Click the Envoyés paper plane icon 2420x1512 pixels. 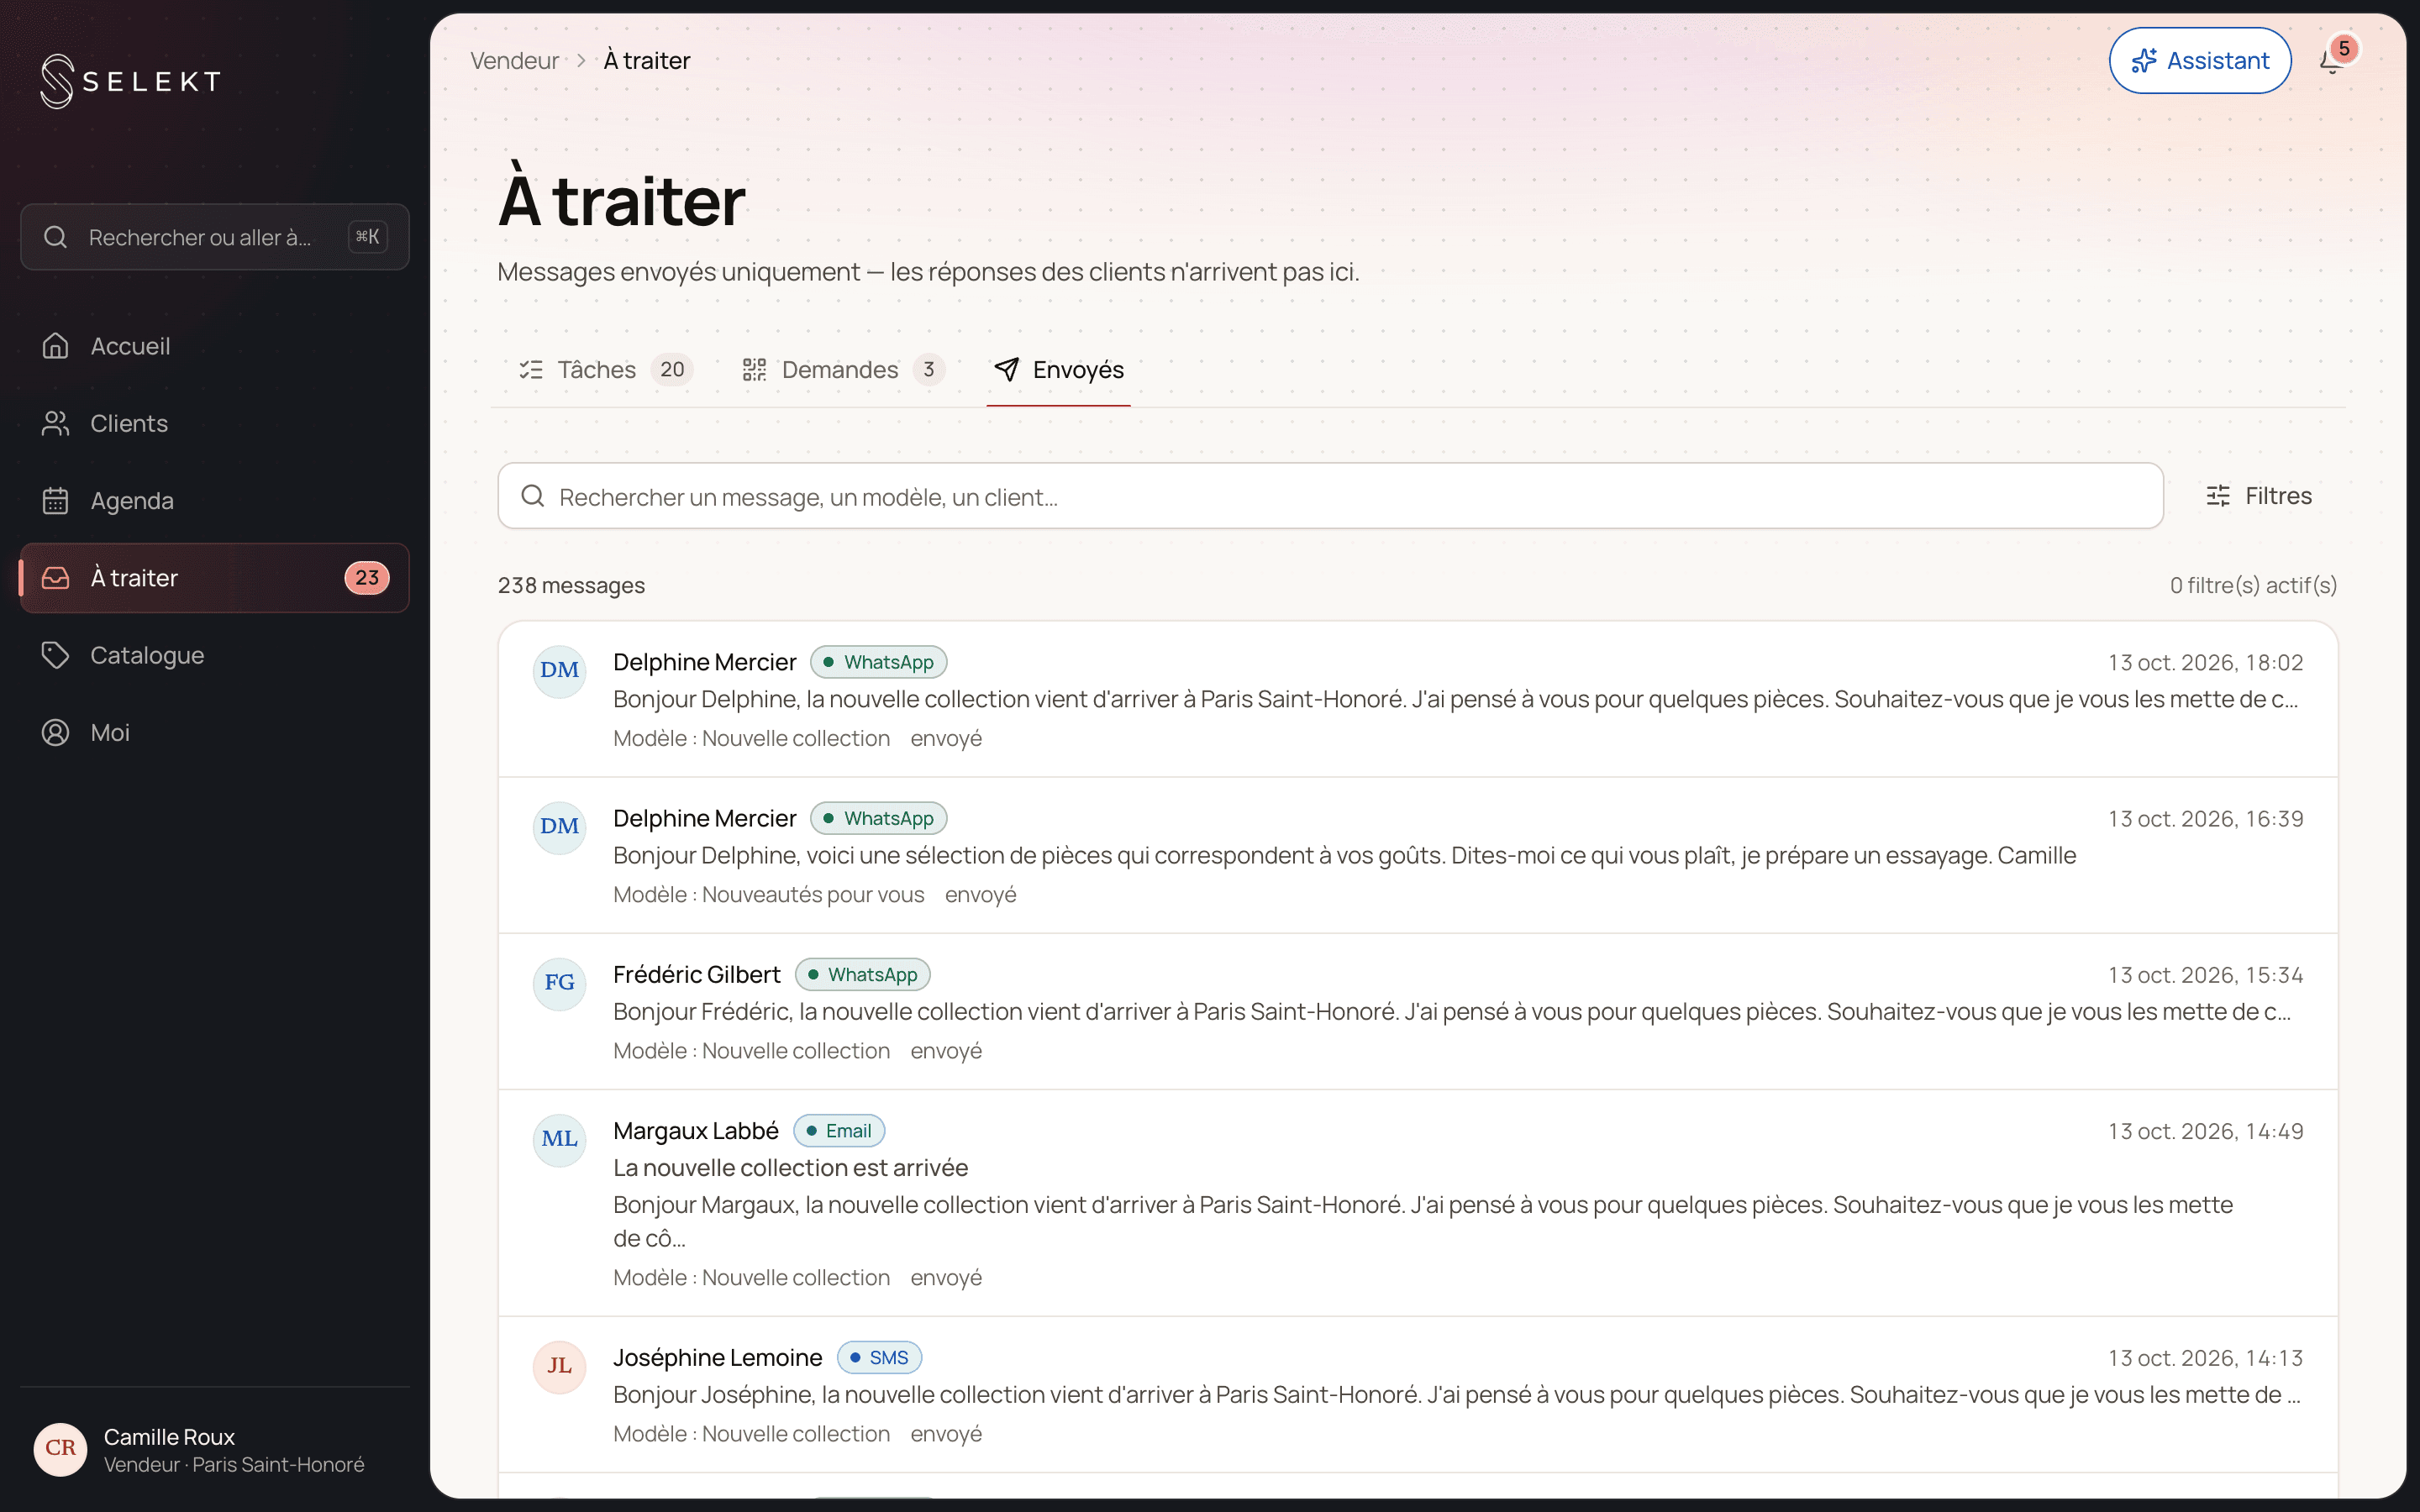1006,370
